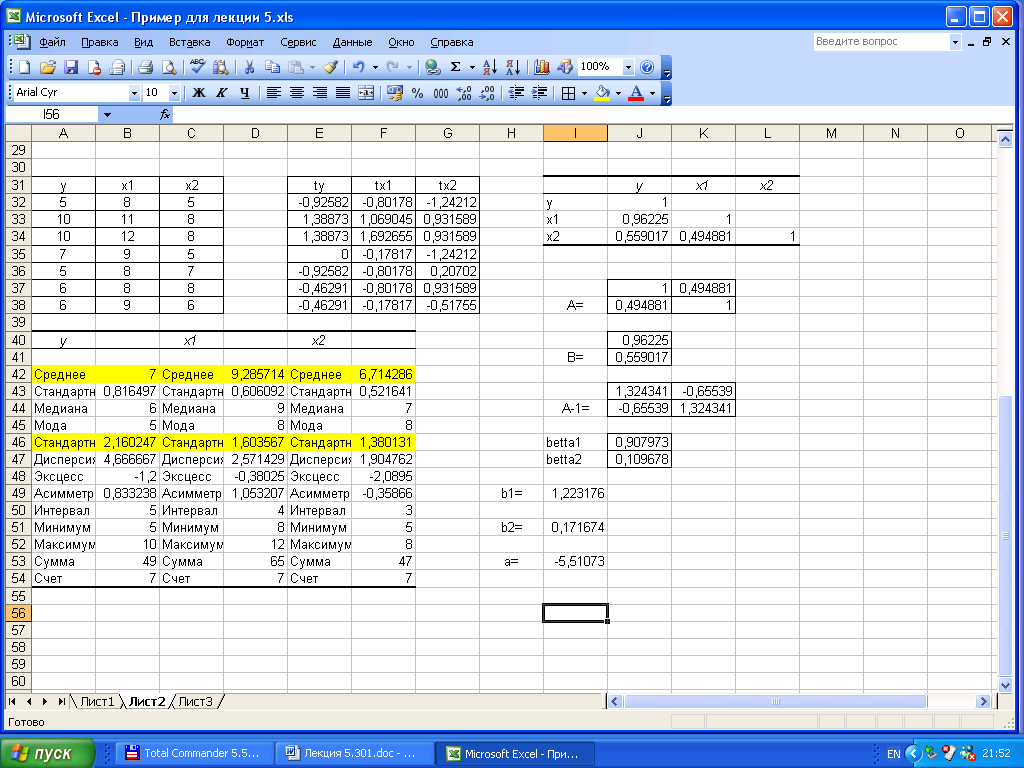1024x768 pixels.
Task: Click in the Введите вопрос help box
Action: (880, 42)
